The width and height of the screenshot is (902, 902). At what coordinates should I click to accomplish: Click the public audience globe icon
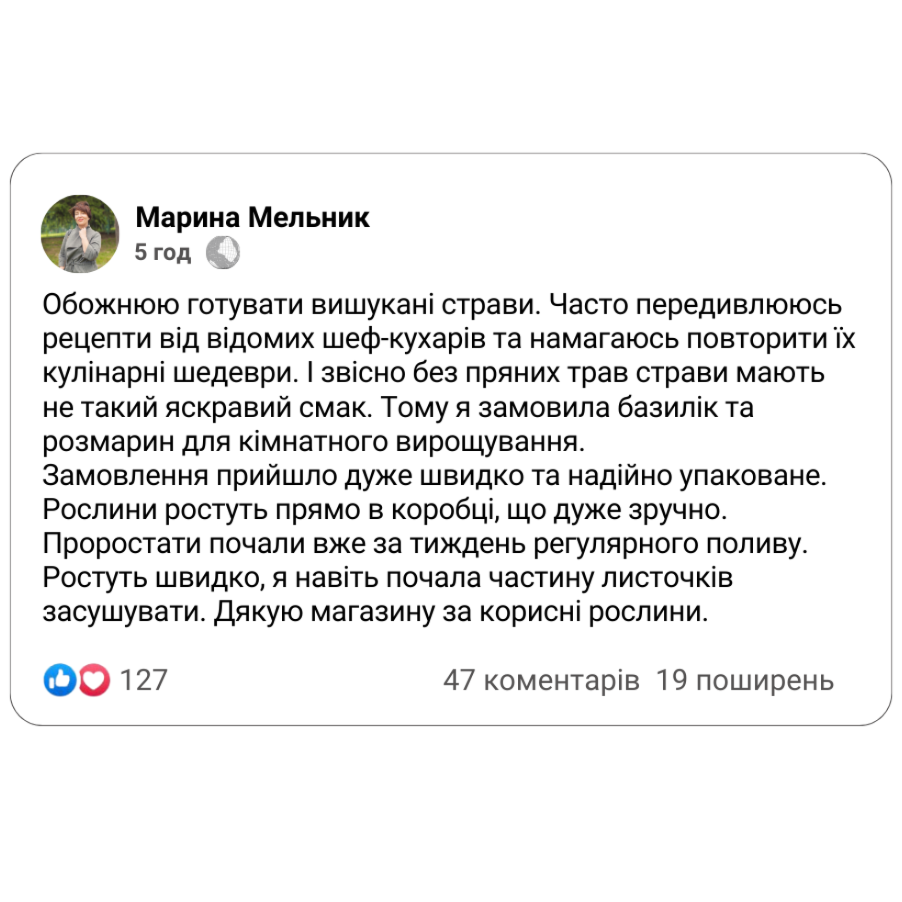coord(223,253)
